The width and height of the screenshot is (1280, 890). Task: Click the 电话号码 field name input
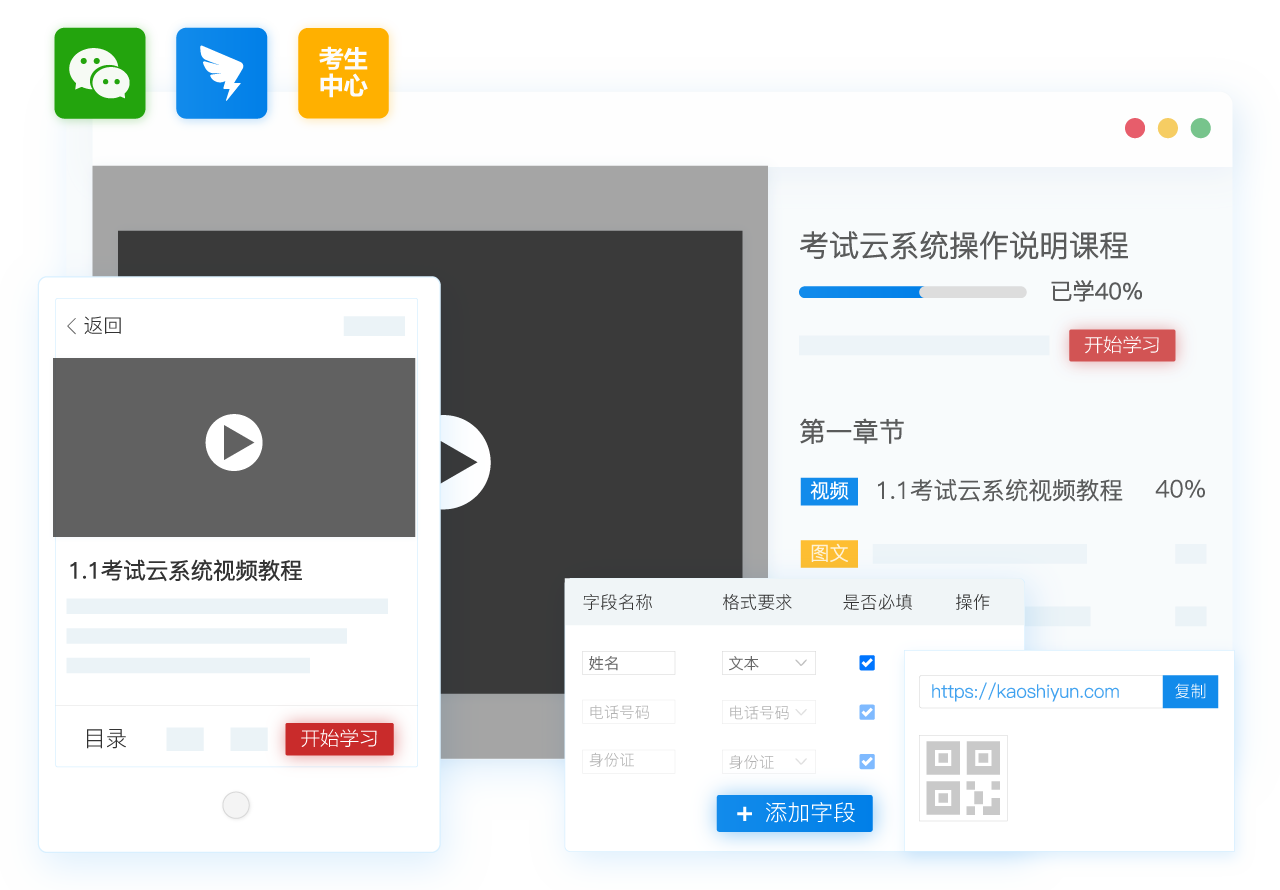629,712
